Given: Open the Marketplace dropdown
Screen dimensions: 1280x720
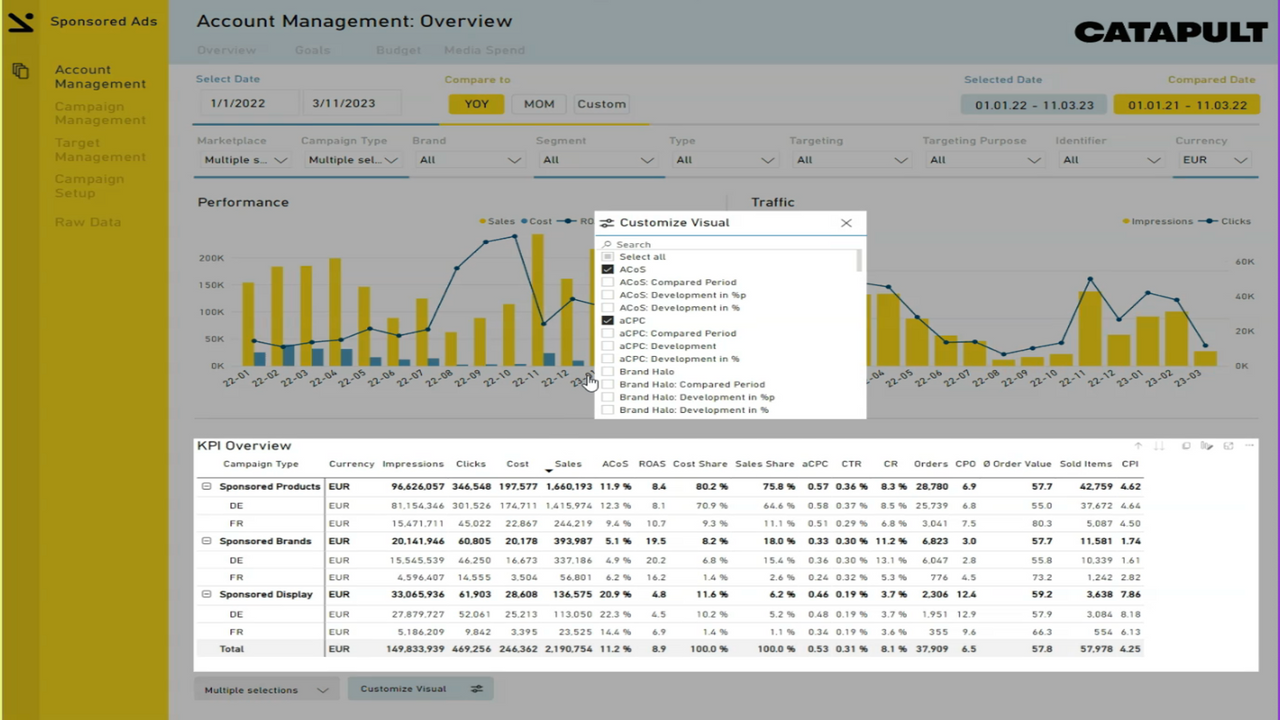Looking at the screenshot, I should [245, 160].
